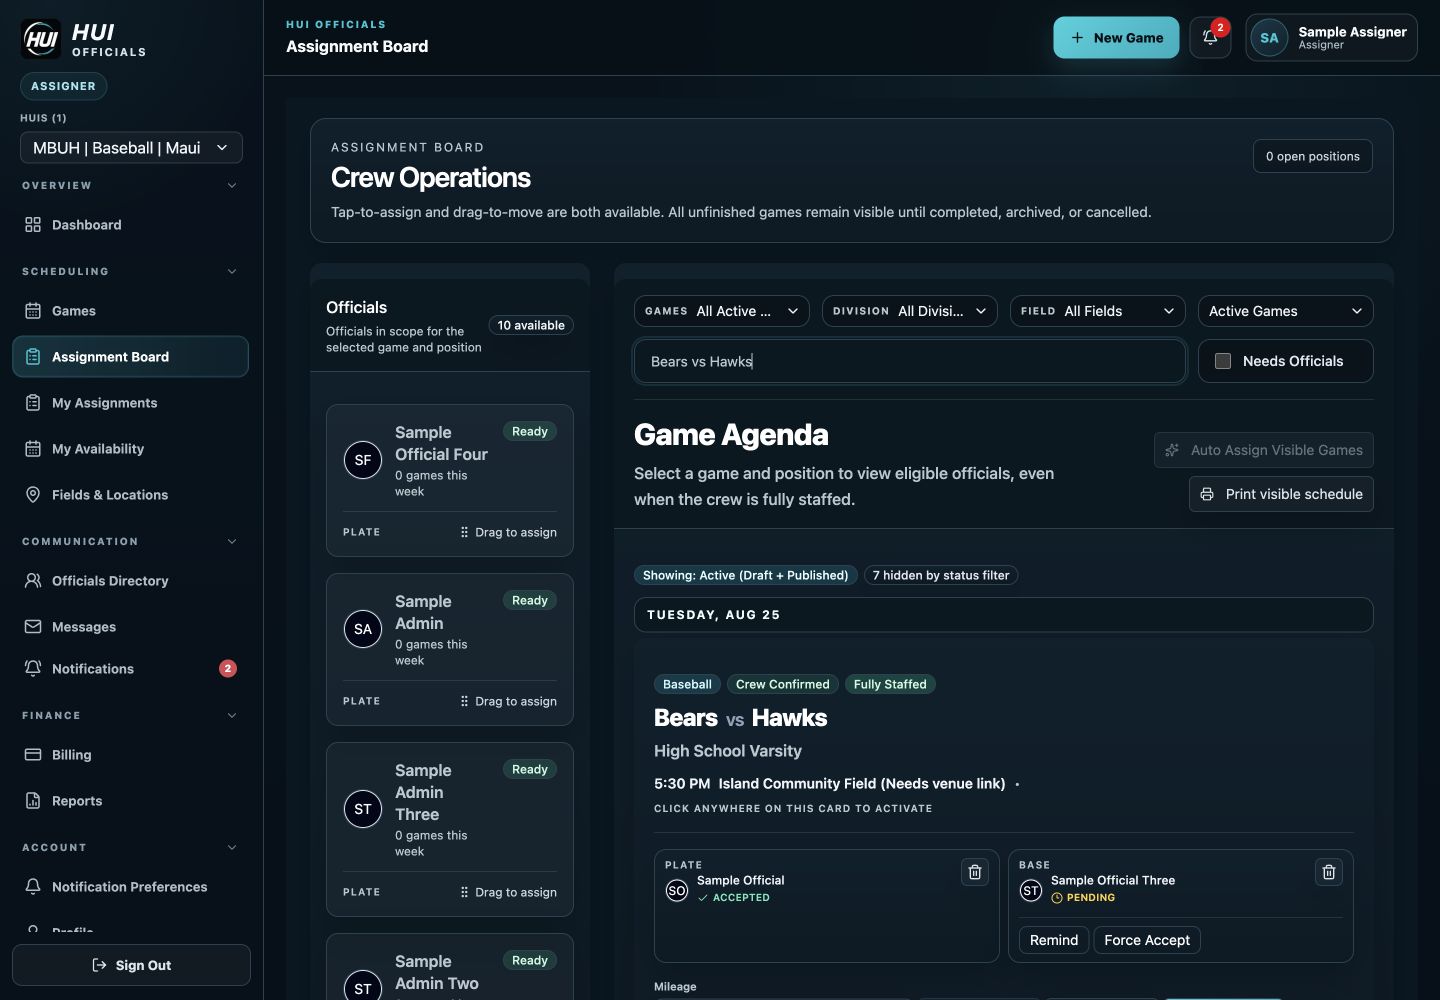
Task: Collapse the Communication sidebar section
Action: (x=232, y=541)
